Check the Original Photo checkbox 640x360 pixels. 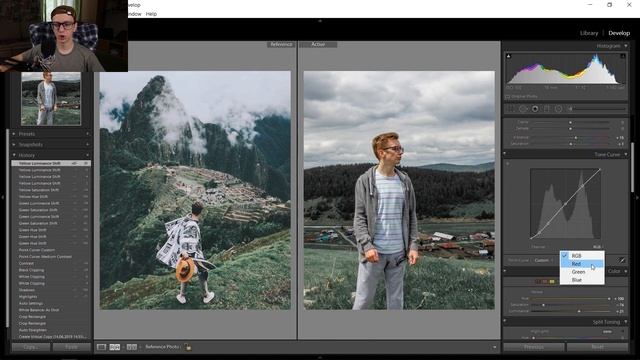[x=507, y=97]
